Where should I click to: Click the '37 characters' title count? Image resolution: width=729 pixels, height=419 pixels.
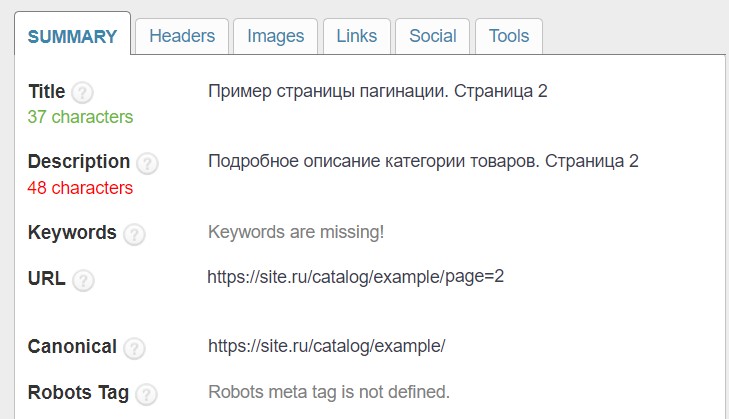tap(80, 117)
